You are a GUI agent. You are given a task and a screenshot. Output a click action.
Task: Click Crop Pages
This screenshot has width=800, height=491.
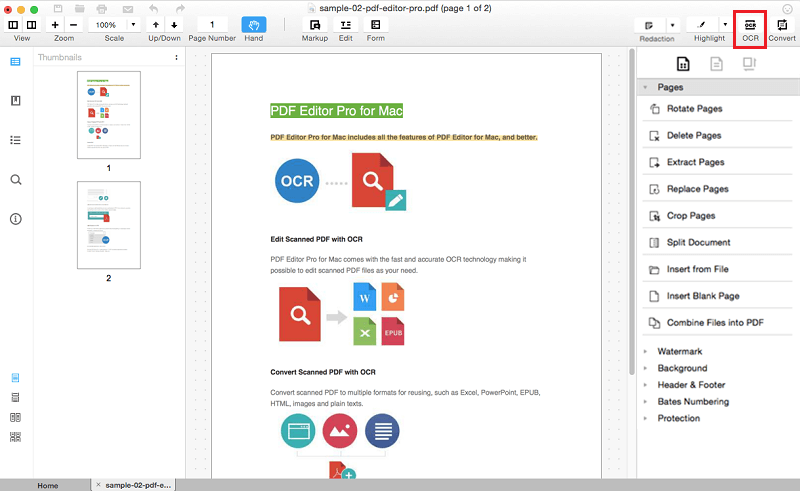[717, 215]
